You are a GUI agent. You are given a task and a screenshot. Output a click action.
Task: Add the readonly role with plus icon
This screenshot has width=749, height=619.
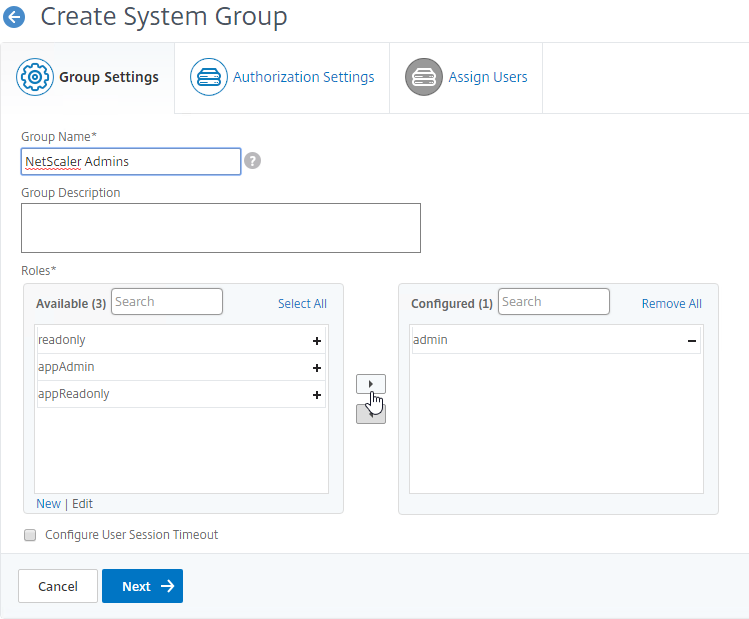point(317,341)
